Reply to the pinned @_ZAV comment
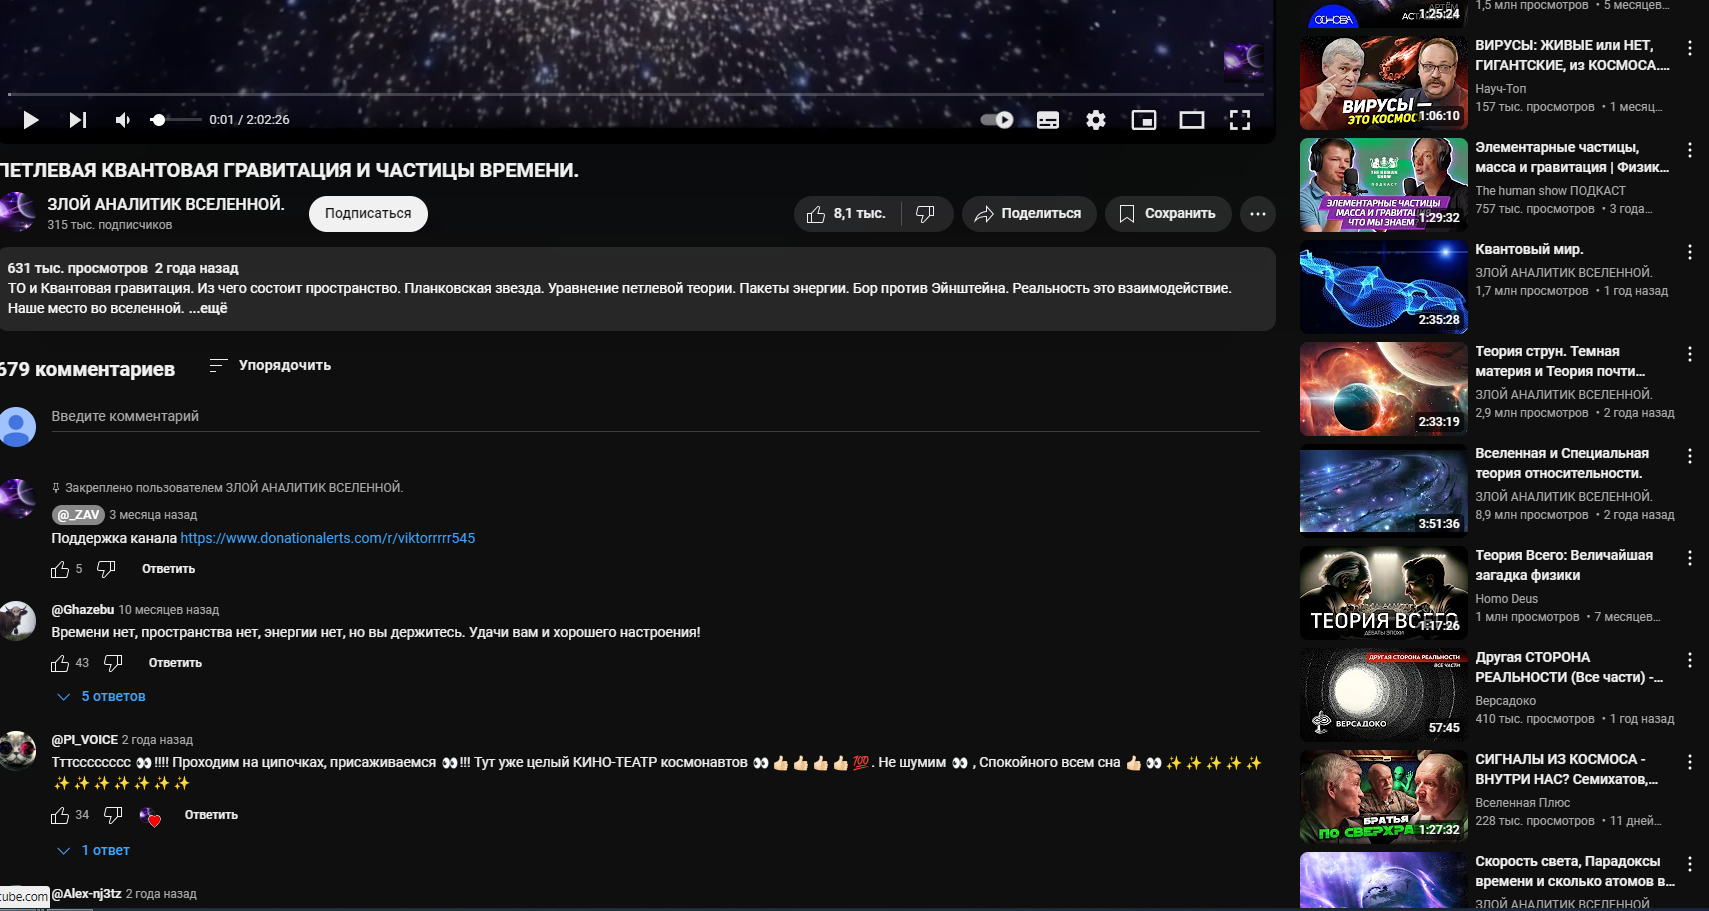This screenshot has width=1709, height=911. [168, 569]
